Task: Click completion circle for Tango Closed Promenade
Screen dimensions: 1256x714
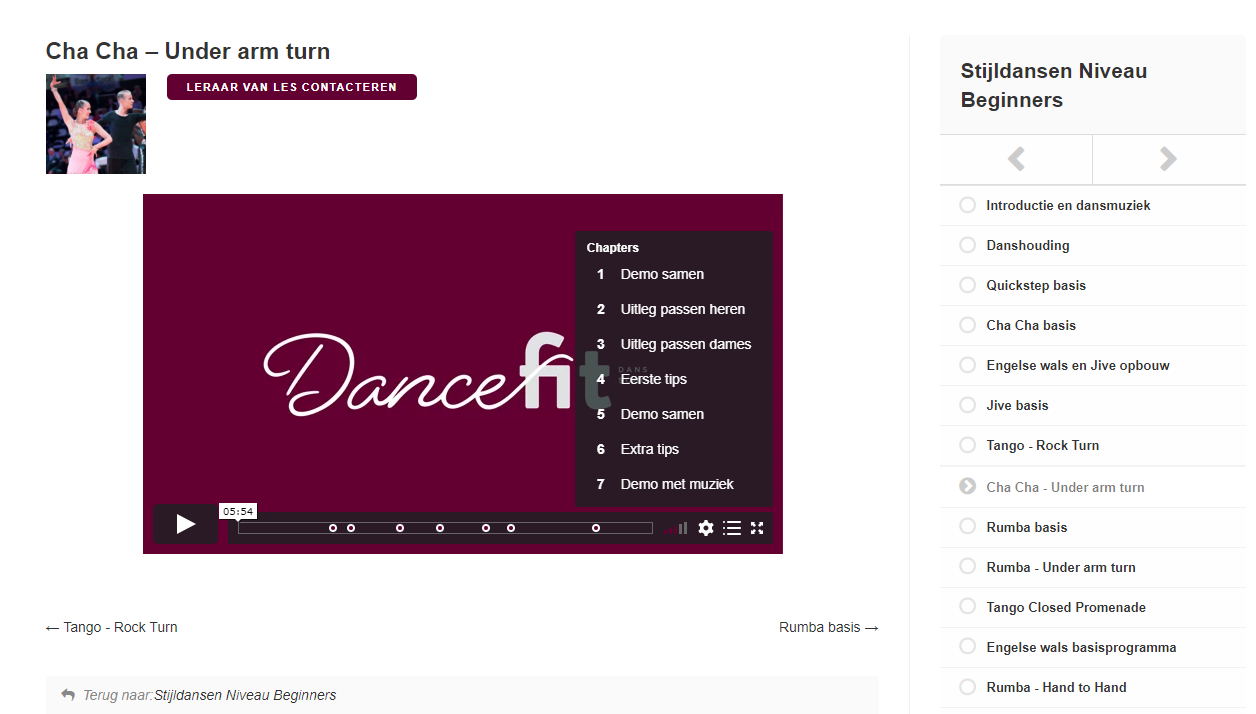Action: pos(967,607)
